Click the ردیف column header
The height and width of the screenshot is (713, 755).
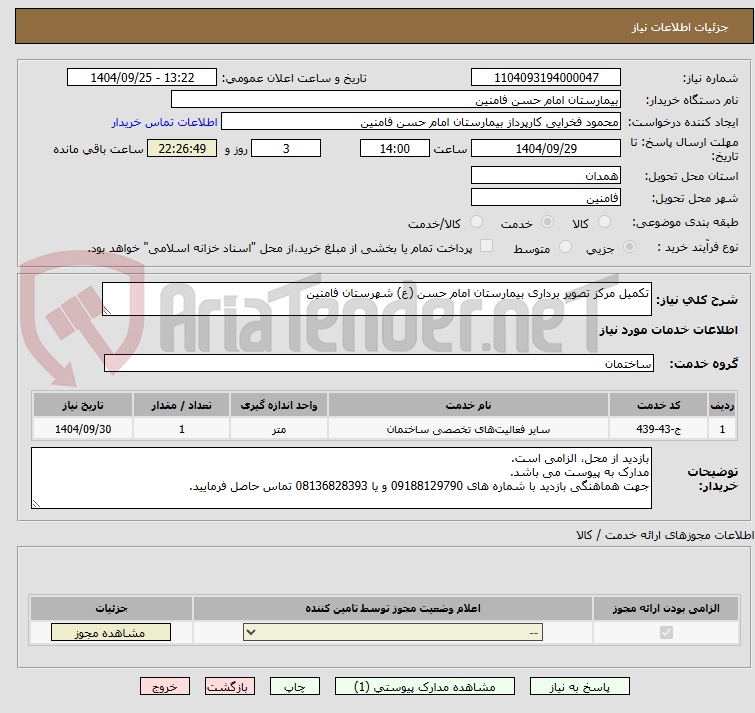click(722, 405)
